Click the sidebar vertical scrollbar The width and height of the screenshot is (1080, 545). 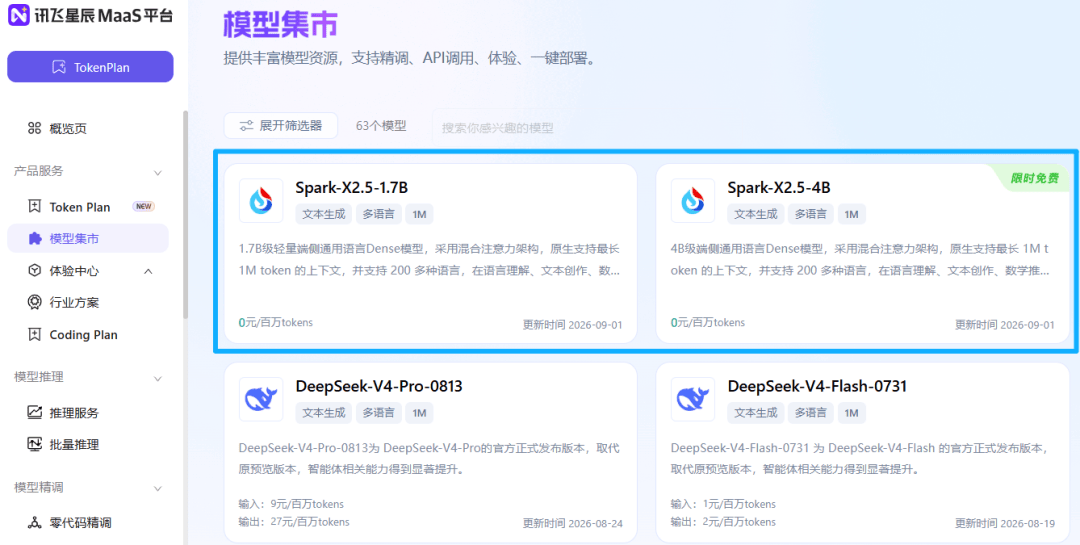tap(185, 214)
